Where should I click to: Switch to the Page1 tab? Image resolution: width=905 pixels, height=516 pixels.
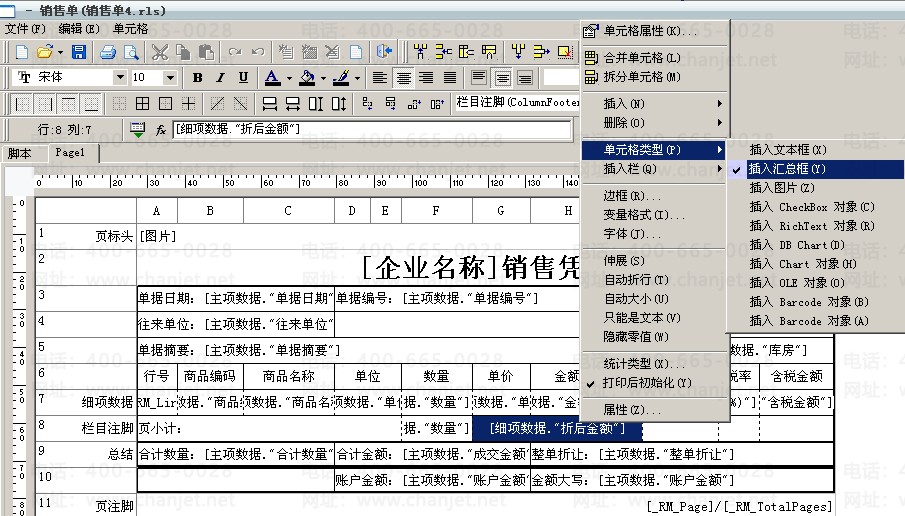69,153
